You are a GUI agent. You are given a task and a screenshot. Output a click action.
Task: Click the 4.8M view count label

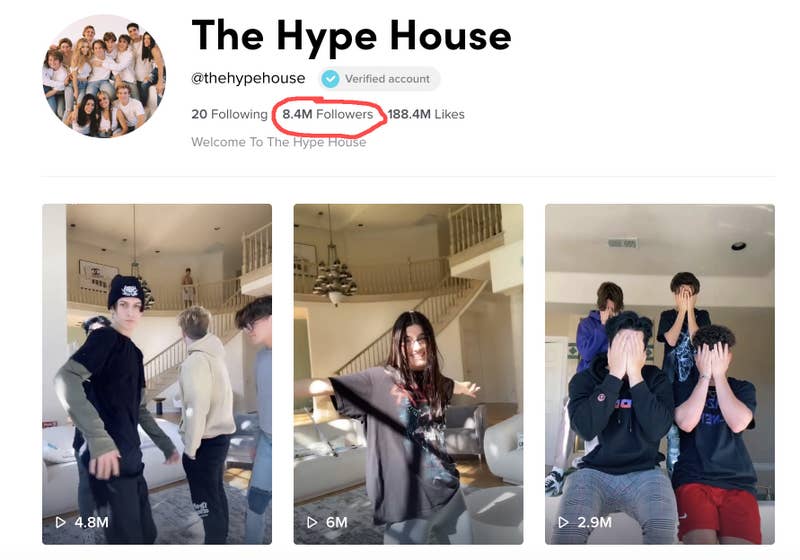[91, 522]
